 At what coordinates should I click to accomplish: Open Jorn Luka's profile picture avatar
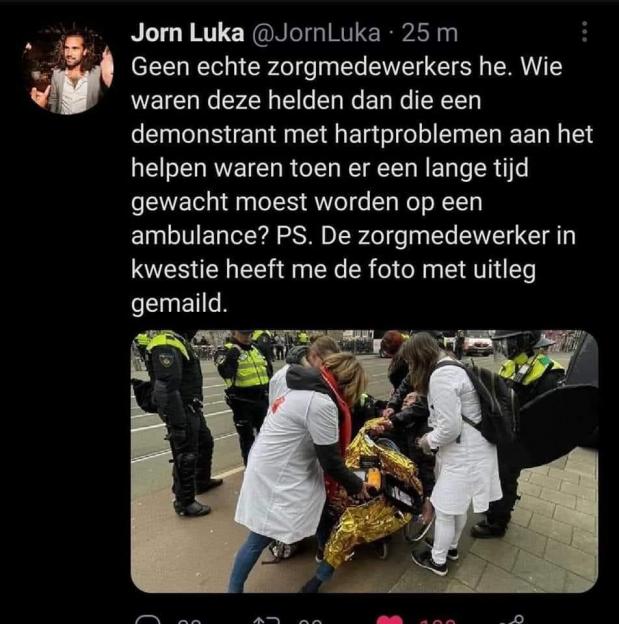pos(68,68)
